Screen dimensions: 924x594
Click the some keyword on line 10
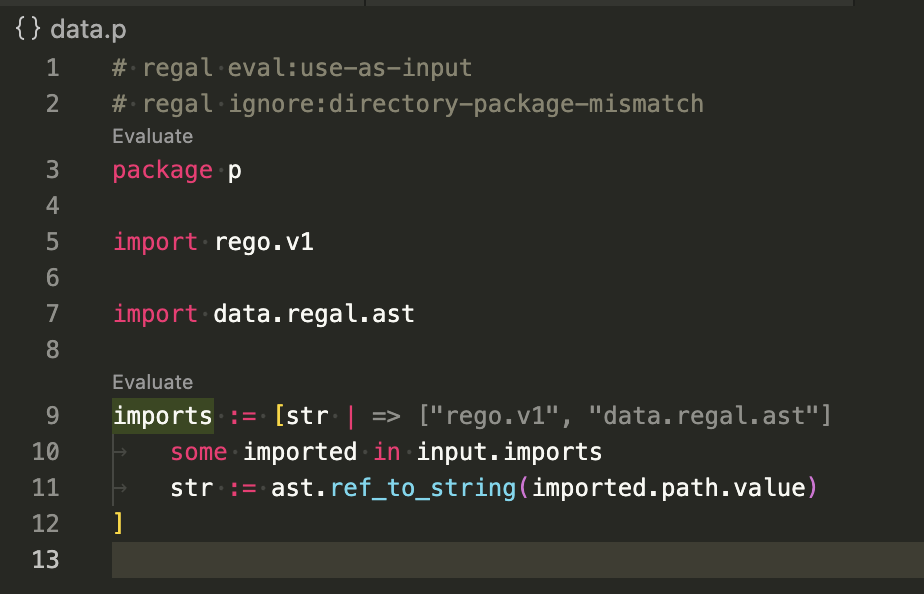198,452
